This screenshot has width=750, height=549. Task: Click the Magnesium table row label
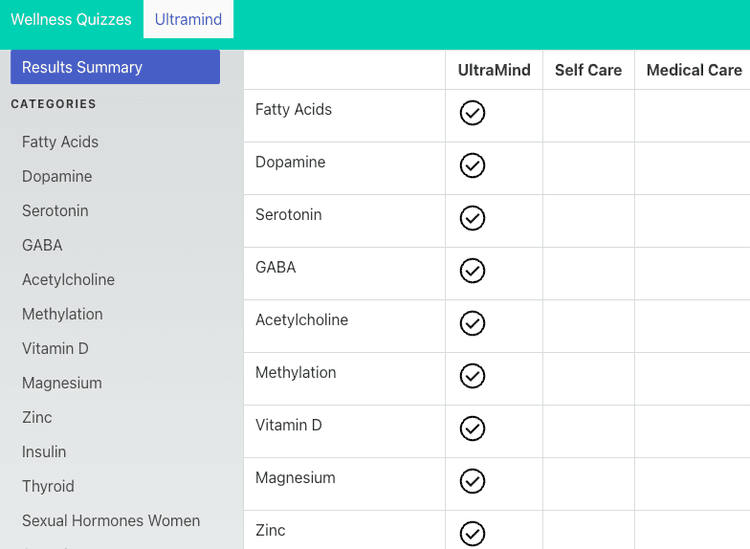point(295,478)
